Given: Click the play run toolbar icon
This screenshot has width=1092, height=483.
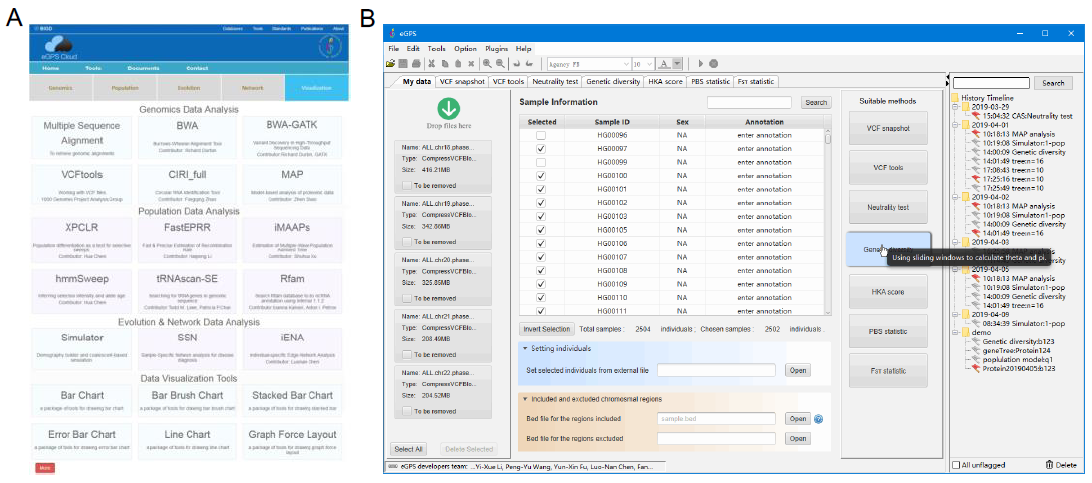Looking at the screenshot, I should tap(700, 63).
